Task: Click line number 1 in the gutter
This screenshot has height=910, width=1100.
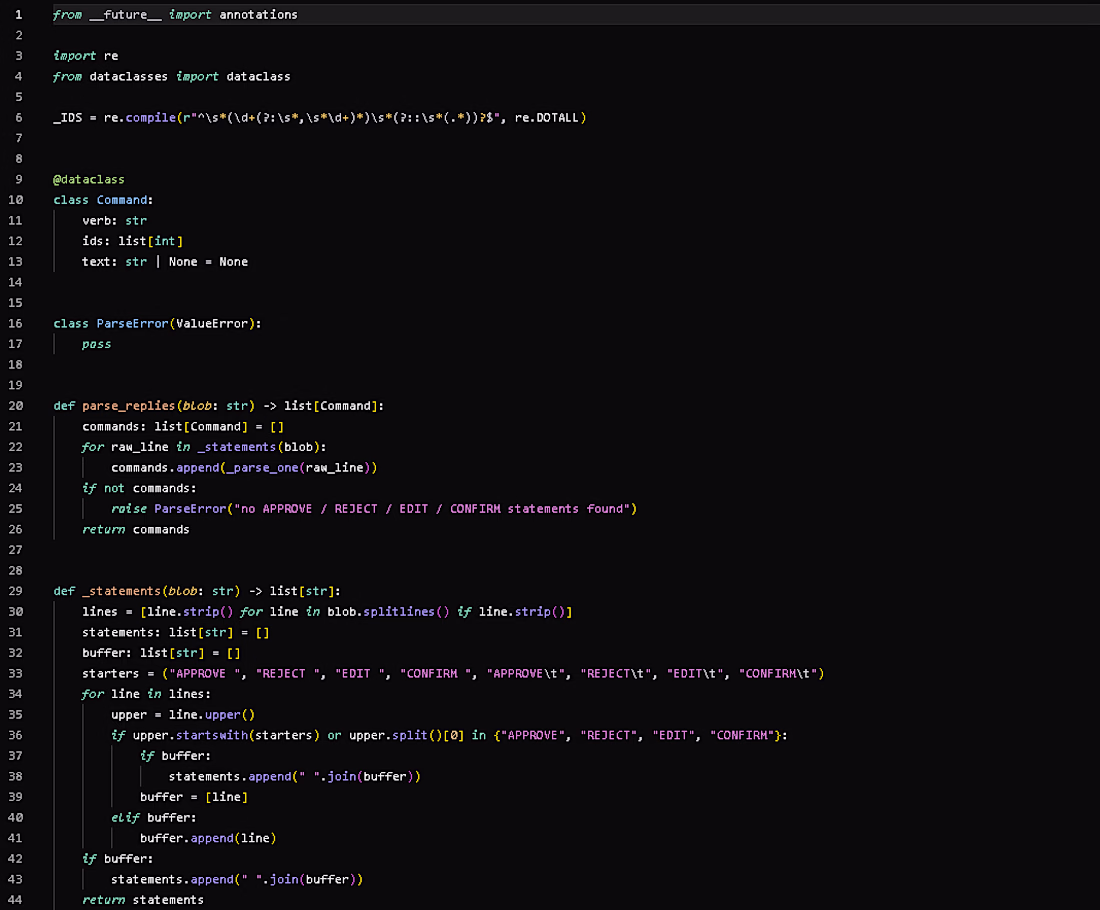Action: click(x=19, y=15)
